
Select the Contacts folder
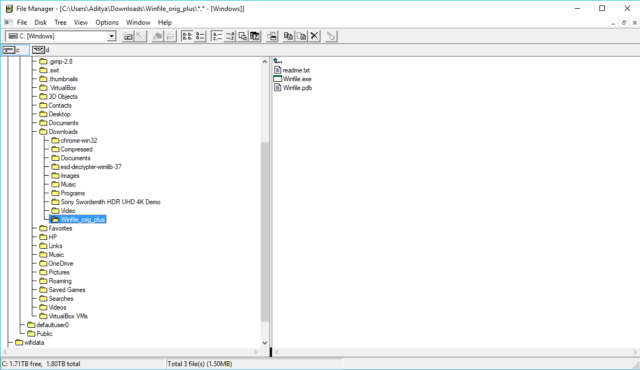point(55,105)
